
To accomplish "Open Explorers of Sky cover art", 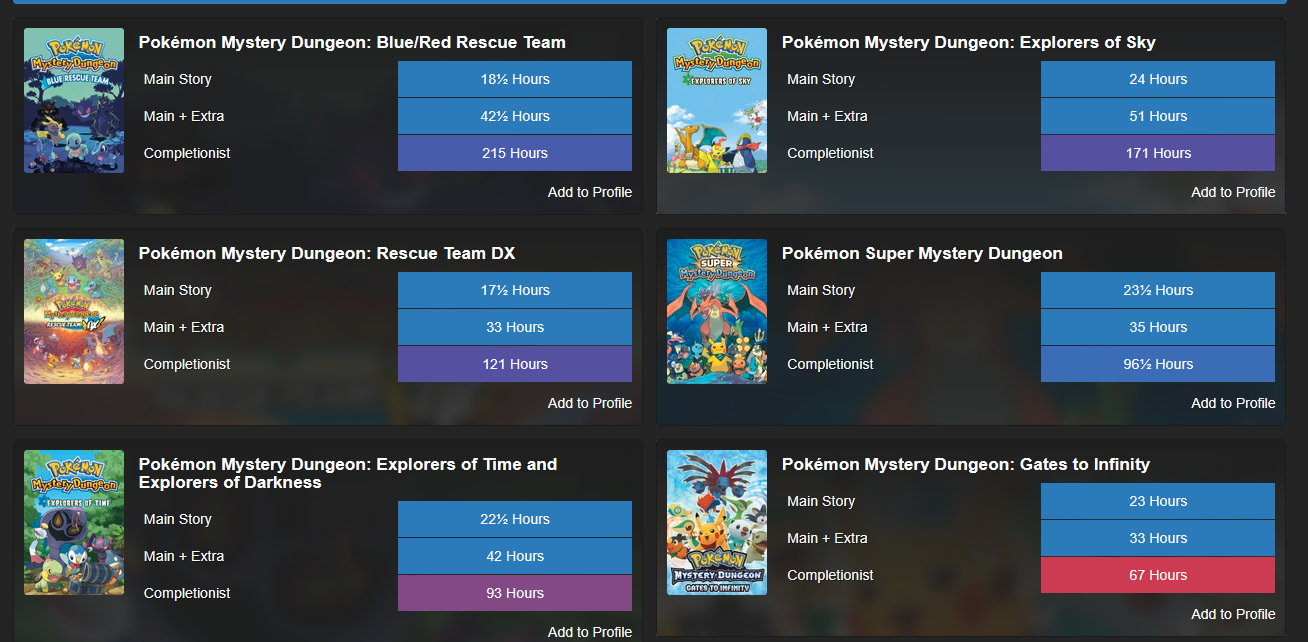I will click(x=717, y=100).
